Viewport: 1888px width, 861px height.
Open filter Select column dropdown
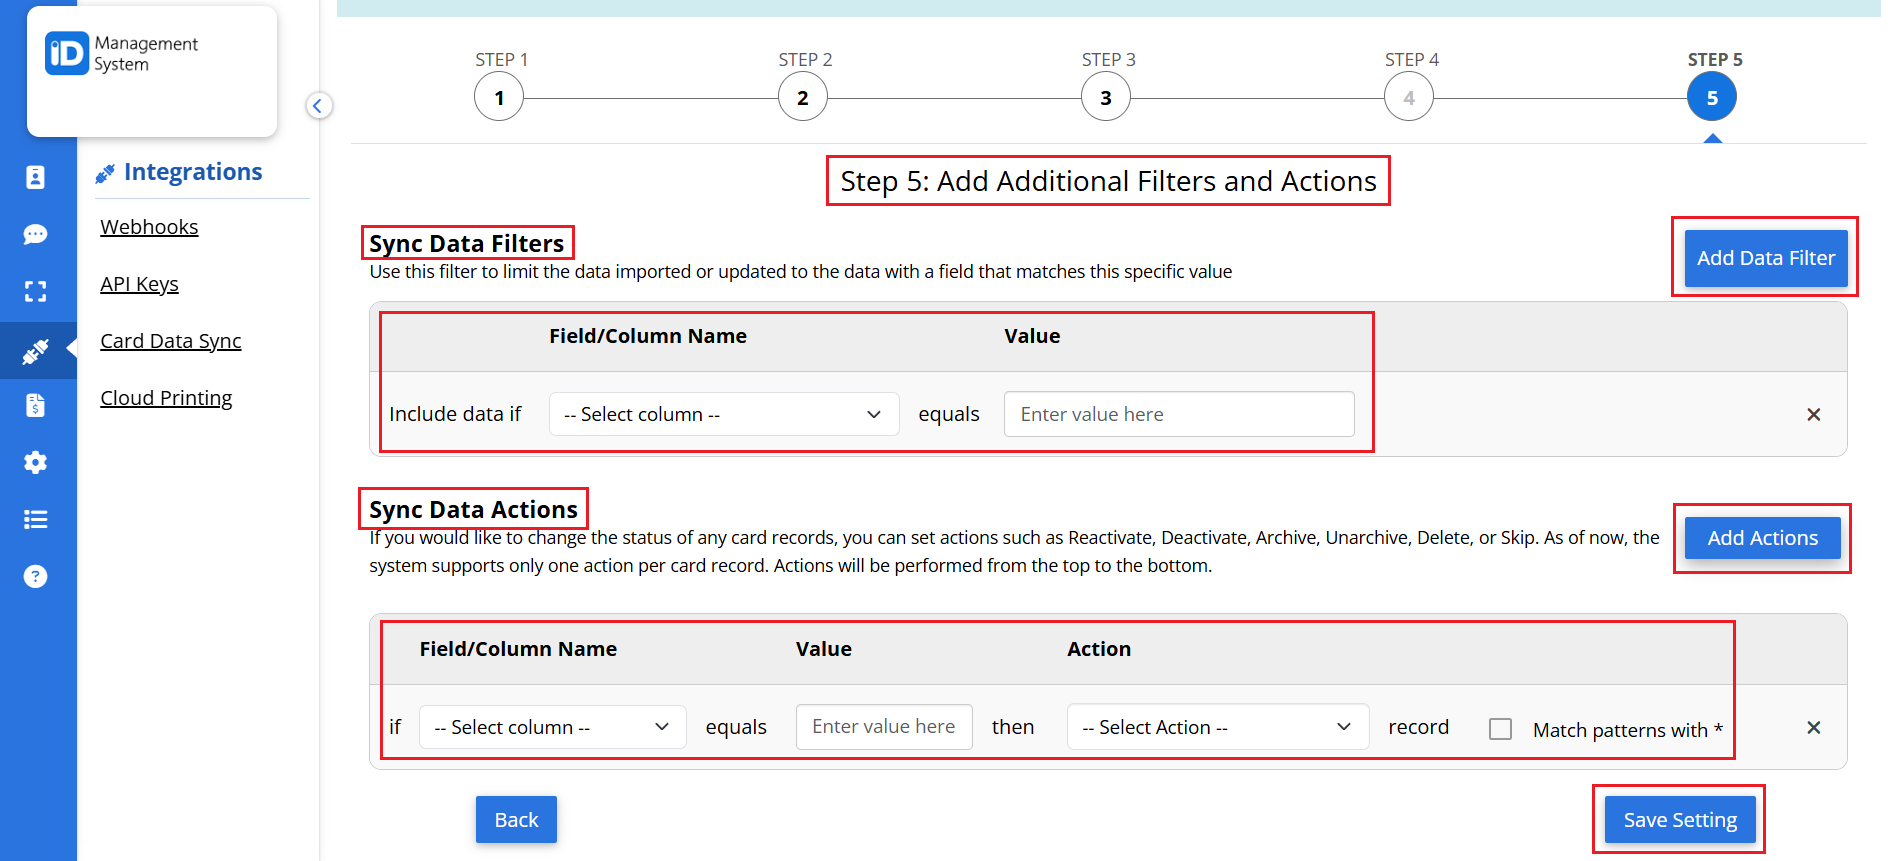724,414
